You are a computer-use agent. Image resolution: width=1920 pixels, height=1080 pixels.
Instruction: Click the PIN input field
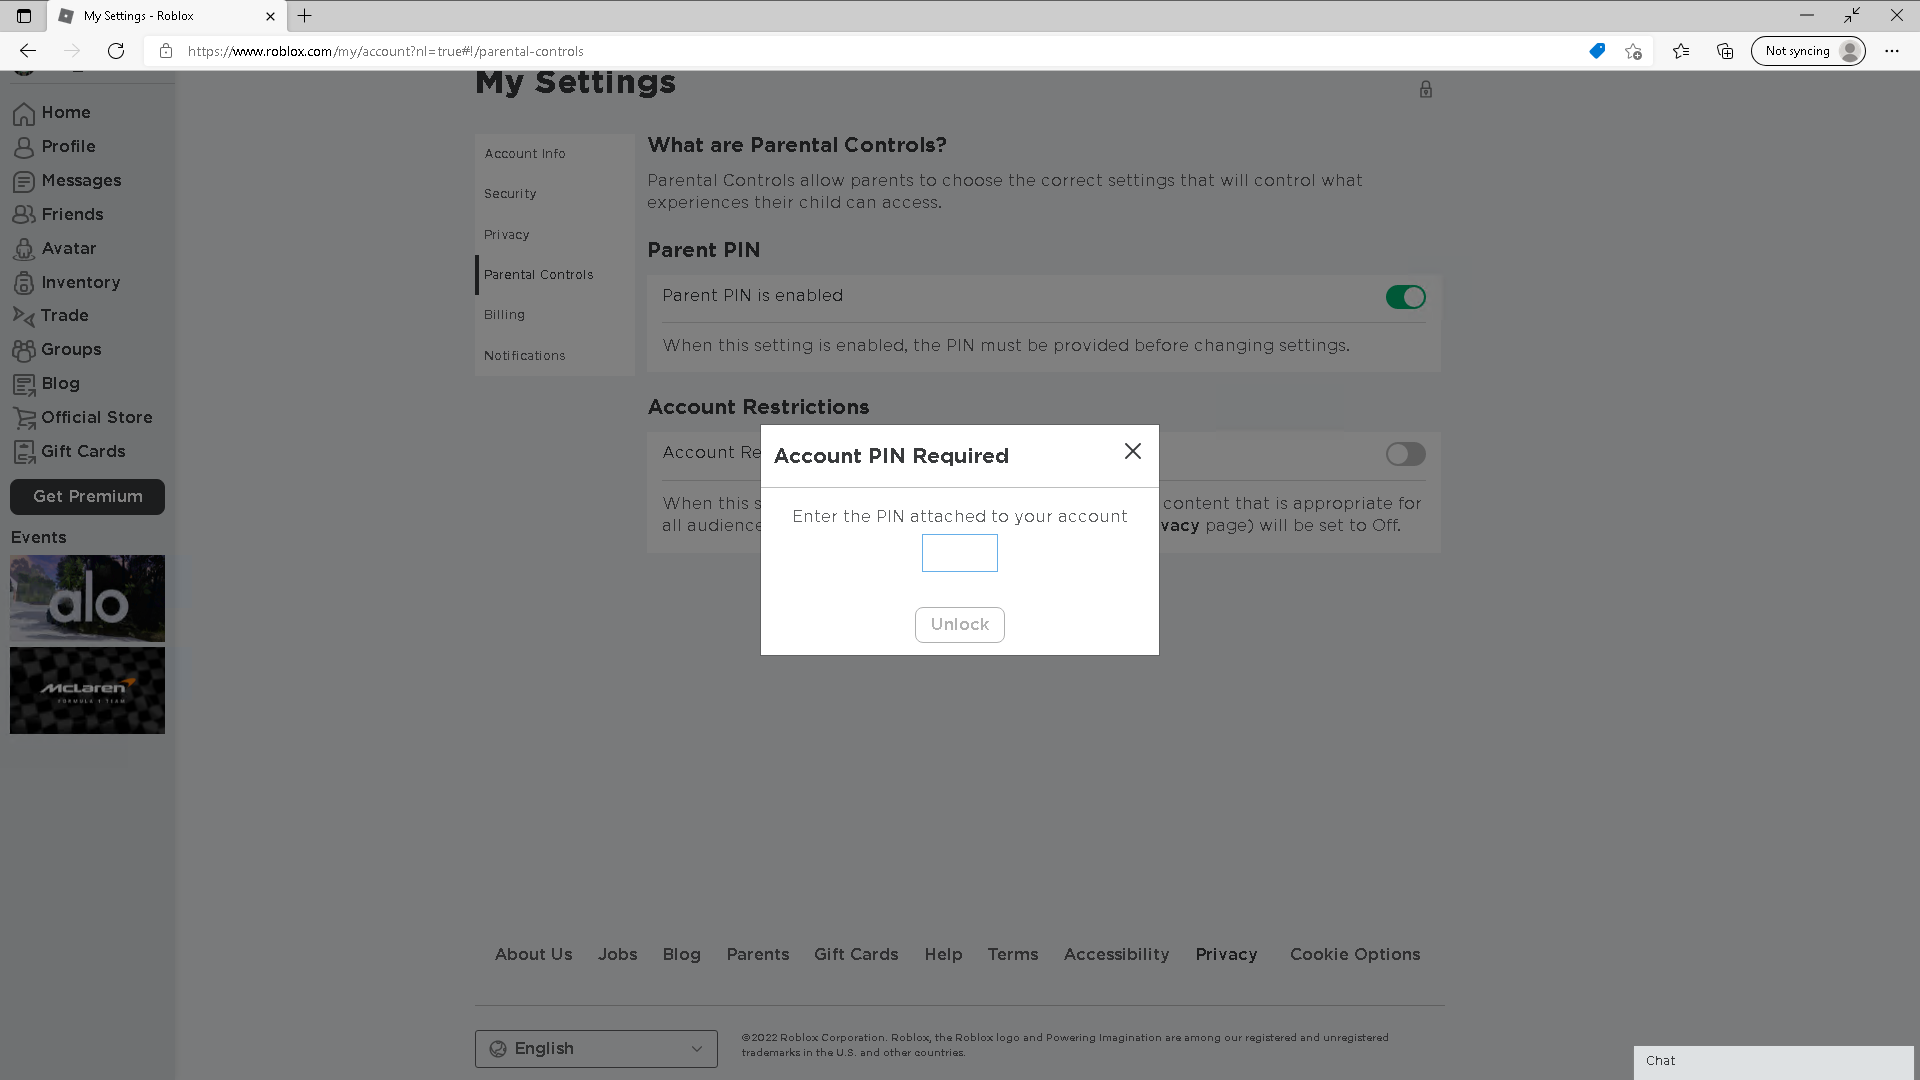click(959, 553)
